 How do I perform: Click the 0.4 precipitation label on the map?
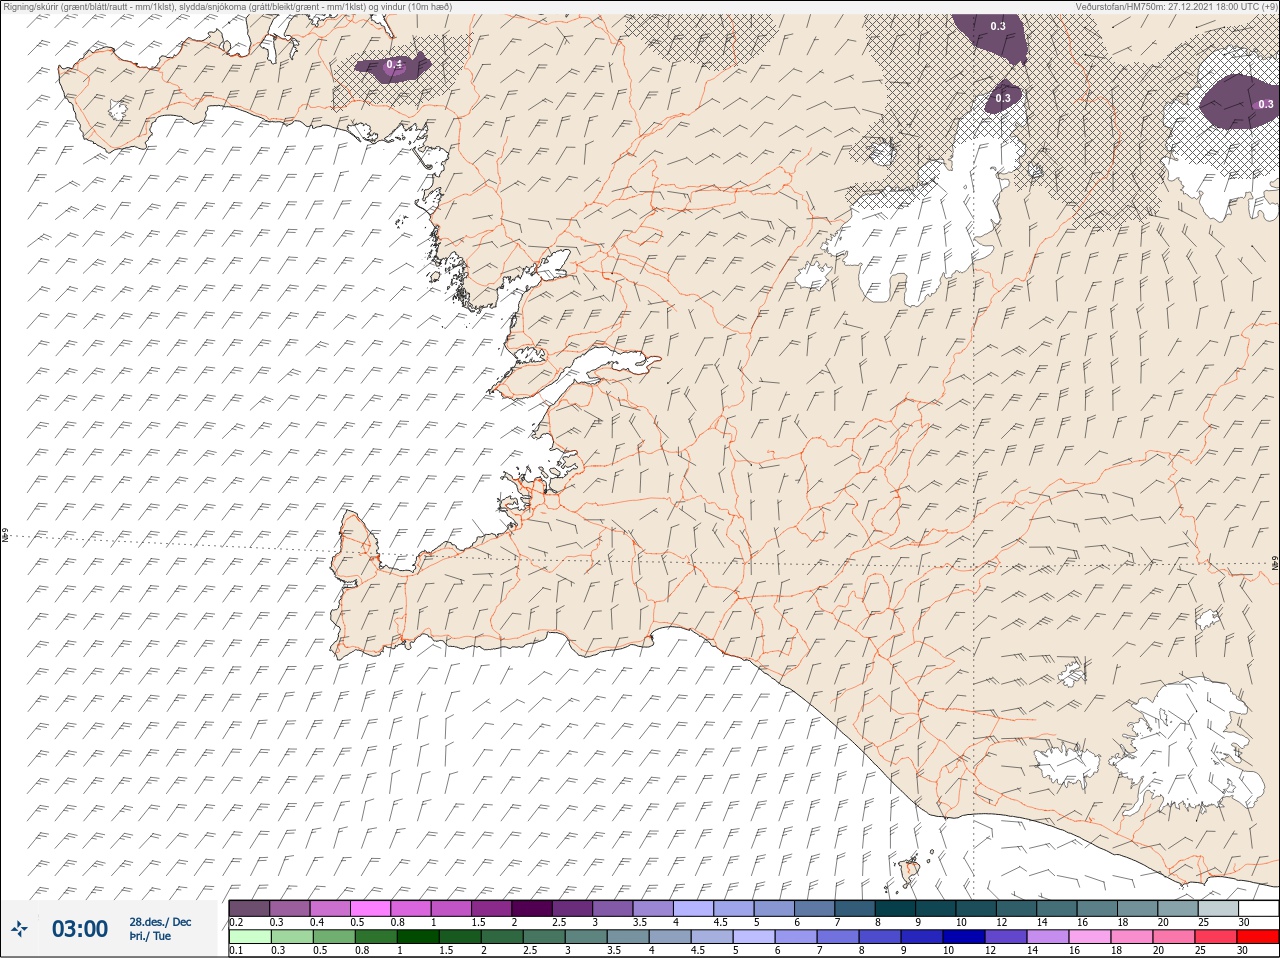tap(394, 65)
